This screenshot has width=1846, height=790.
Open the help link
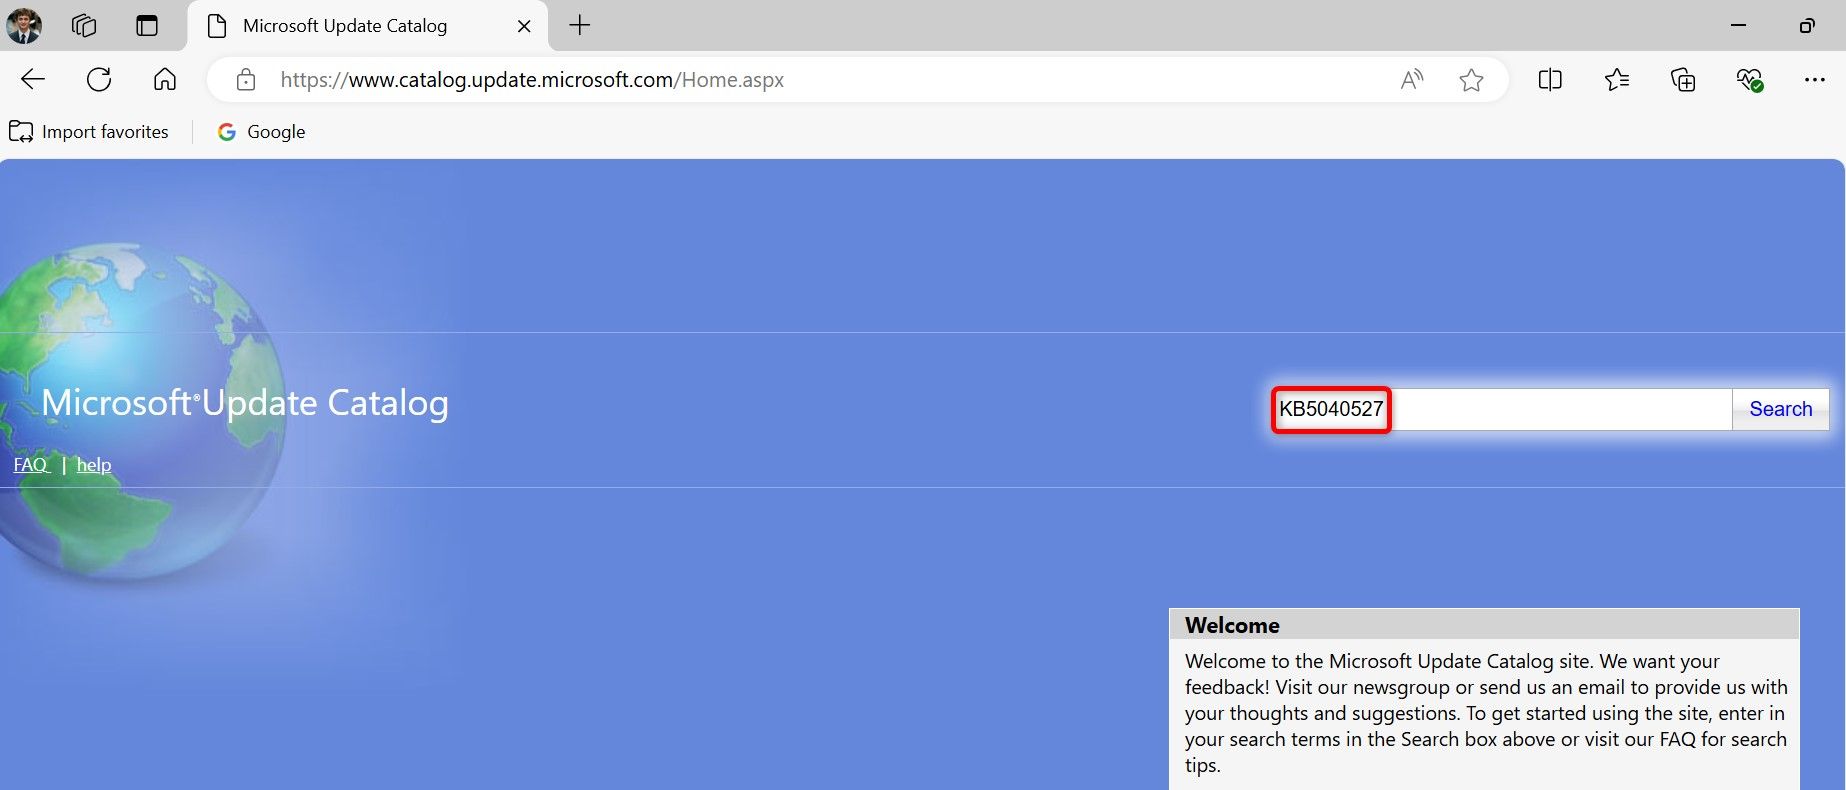(x=94, y=465)
